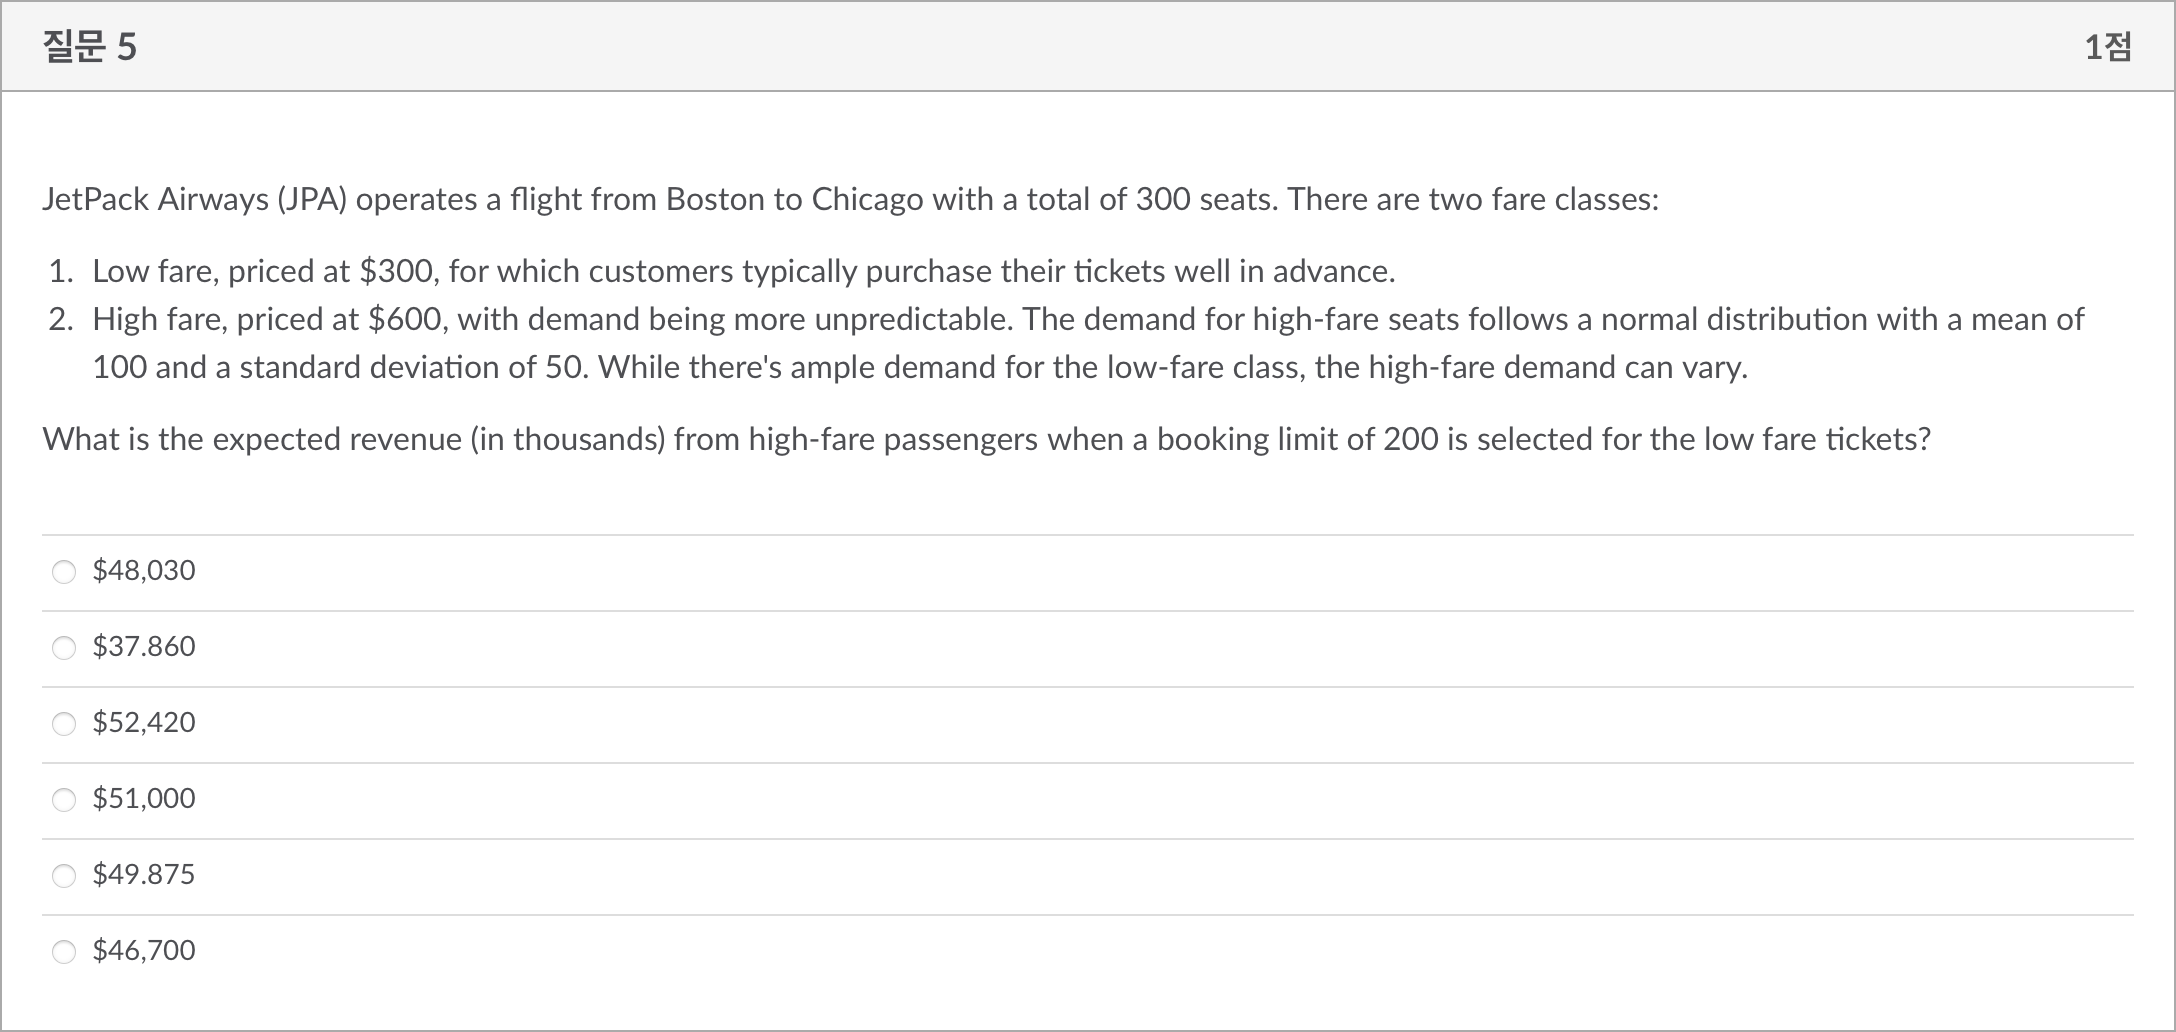Image resolution: width=2176 pixels, height=1032 pixels.
Task: Click the 1점 points label
Action: tap(2107, 47)
